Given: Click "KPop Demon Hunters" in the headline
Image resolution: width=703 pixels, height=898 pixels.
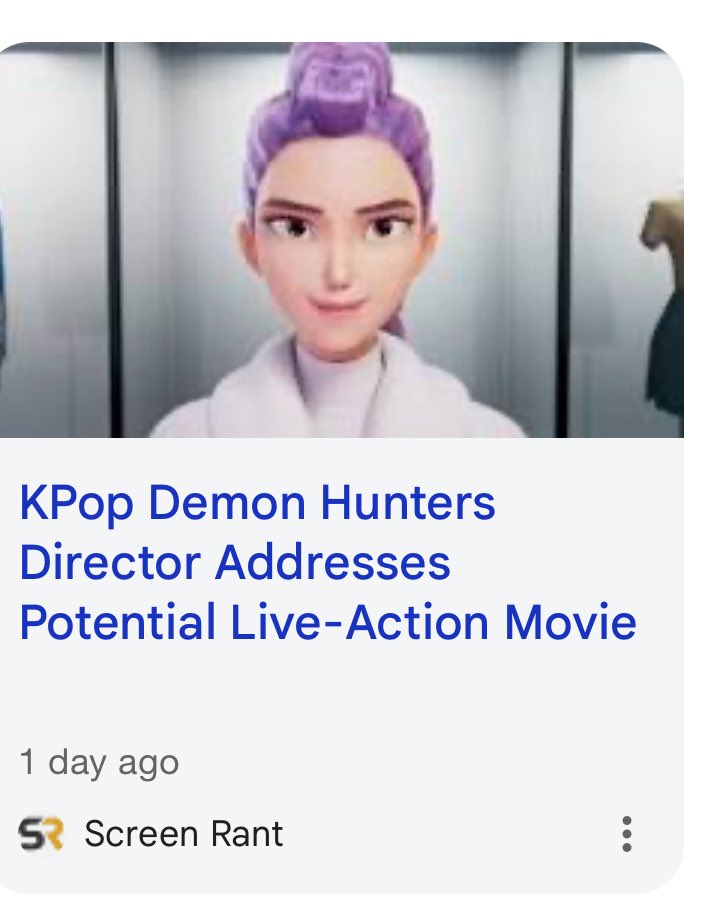Looking at the screenshot, I should (x=258, y=504).
